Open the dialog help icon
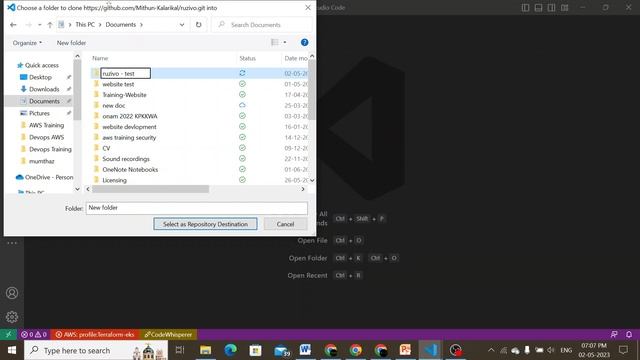Screen dimensions: 640x360 pyautogui.click(x=304, y=42)
